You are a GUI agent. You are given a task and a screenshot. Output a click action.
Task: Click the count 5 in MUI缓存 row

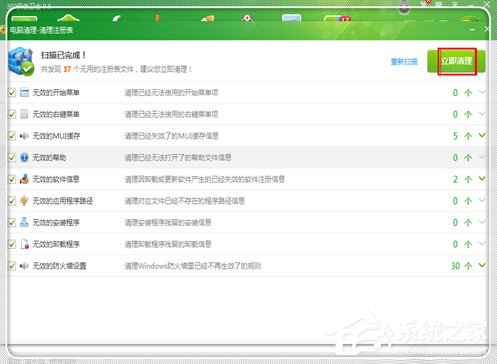(x=455, y=136)
